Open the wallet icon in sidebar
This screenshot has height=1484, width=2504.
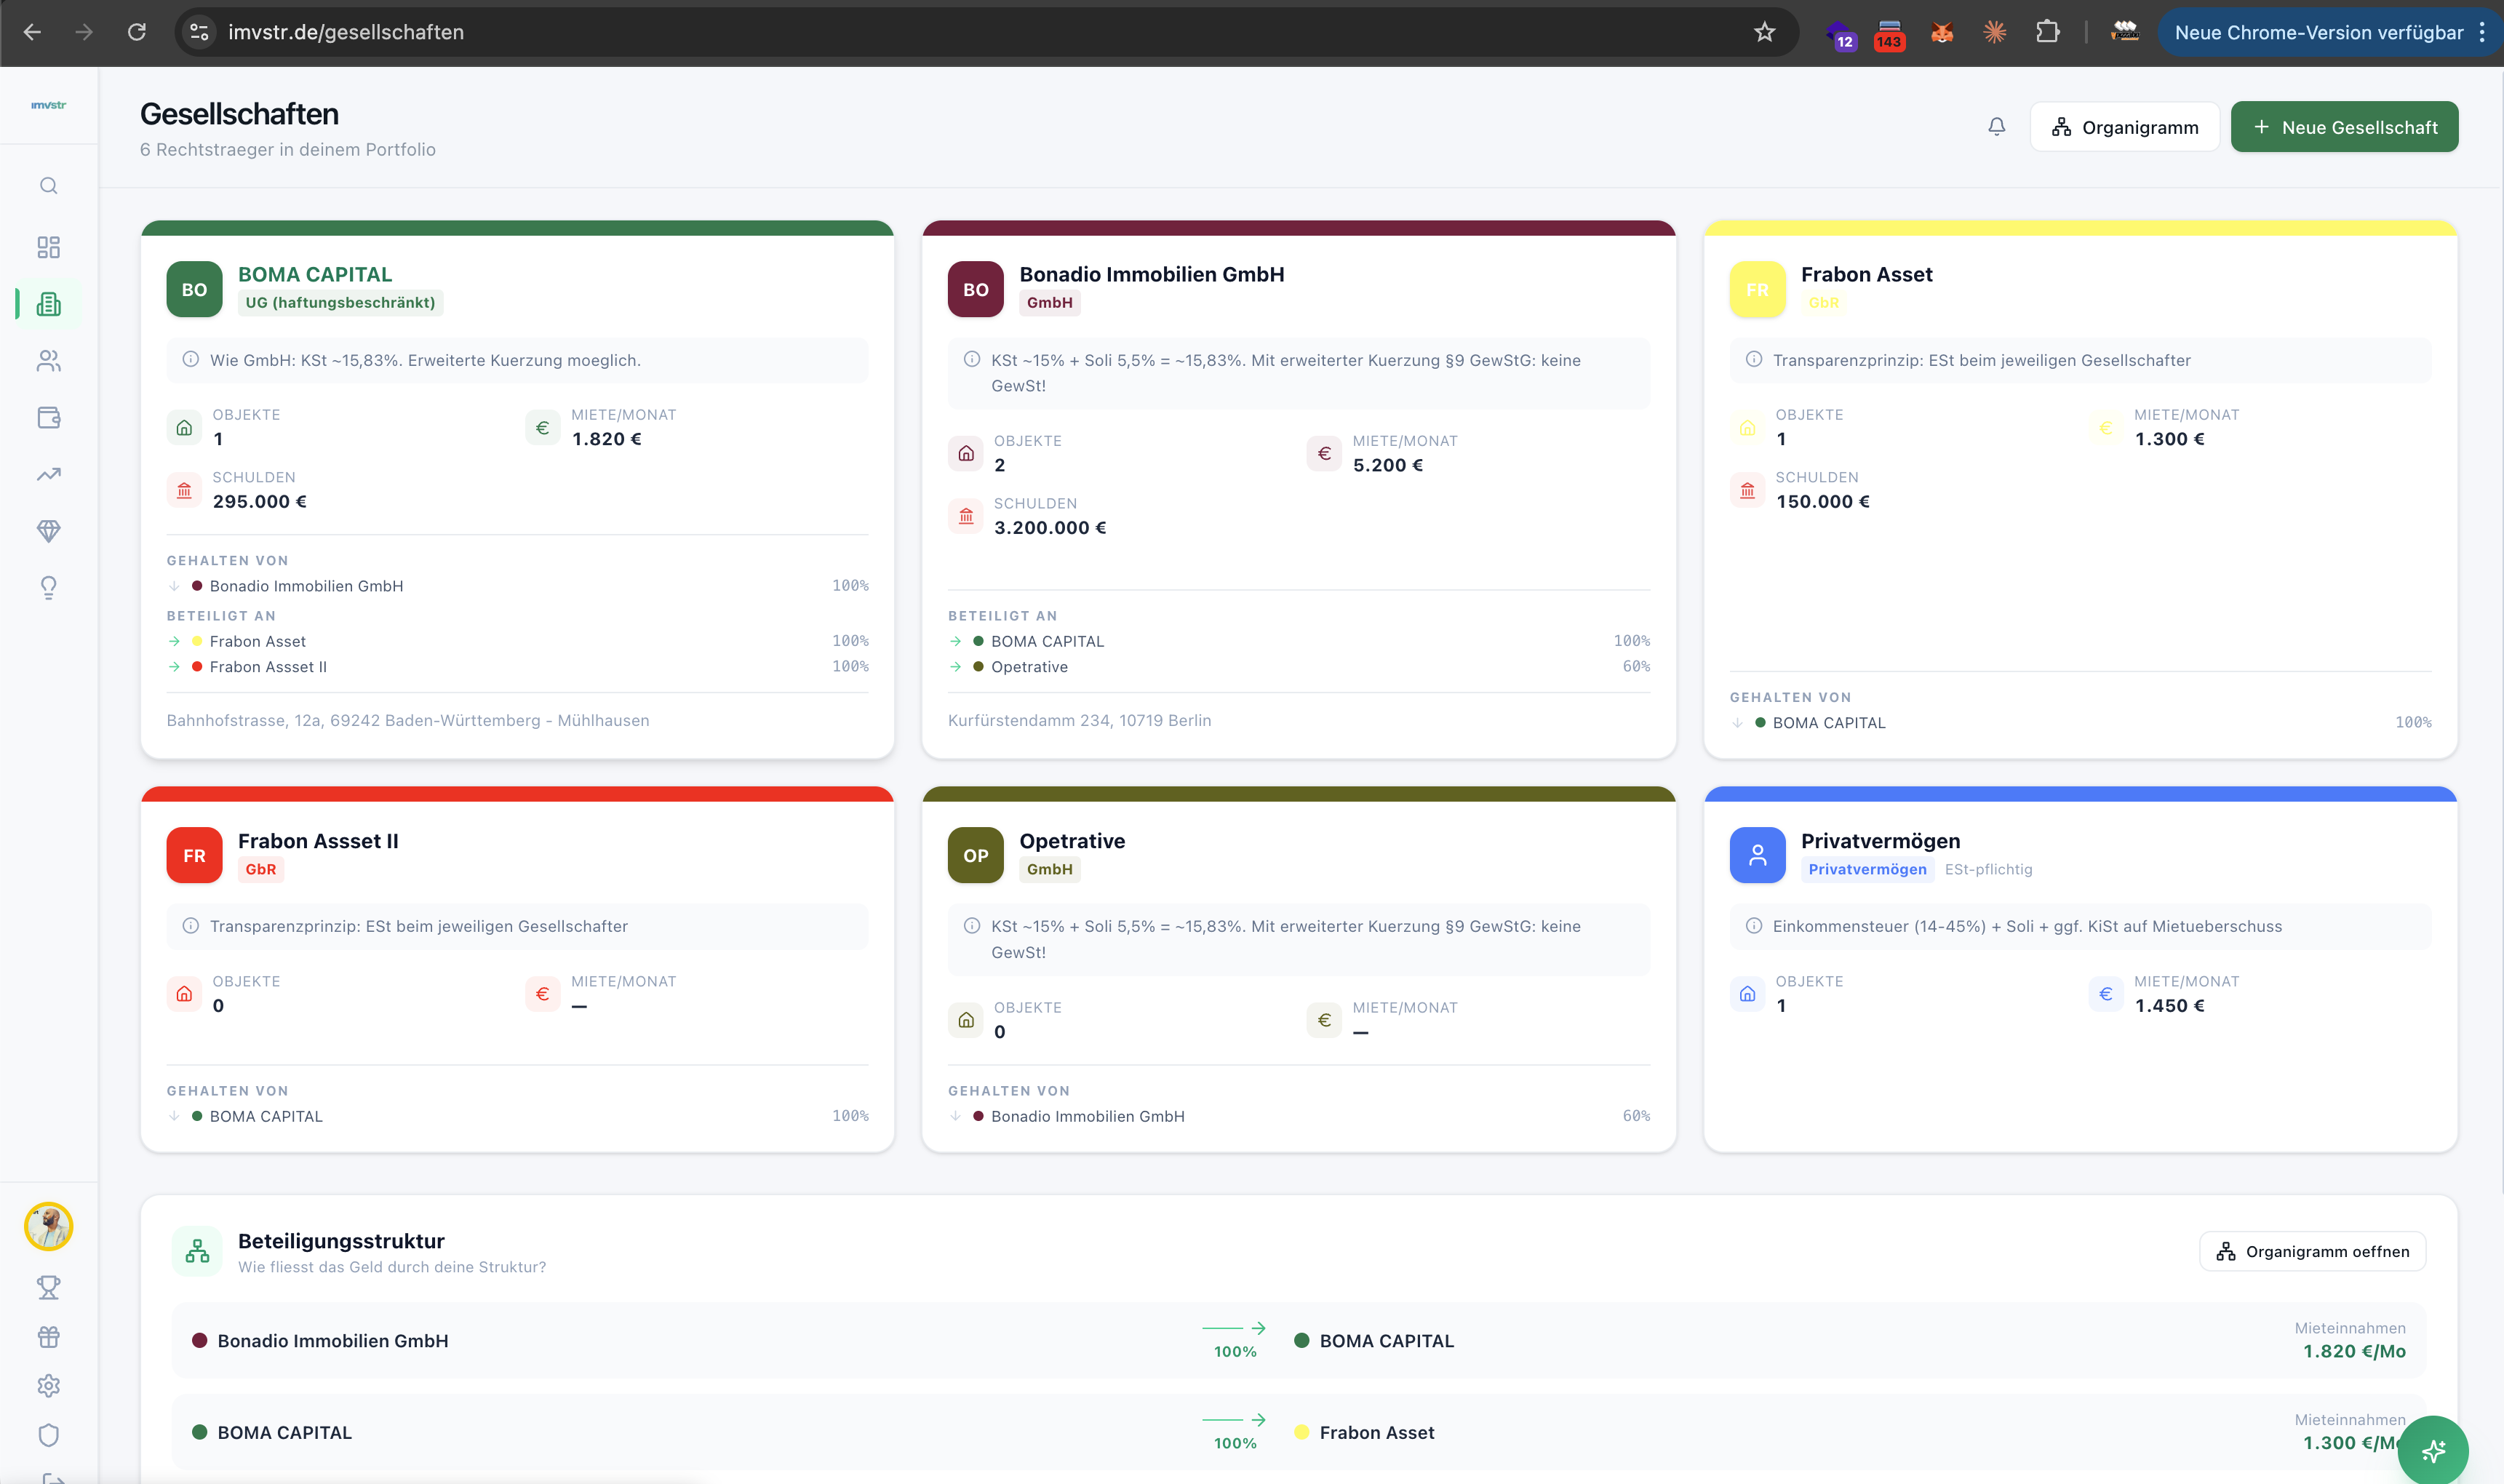pyautogui.click(x=48, y=418)
